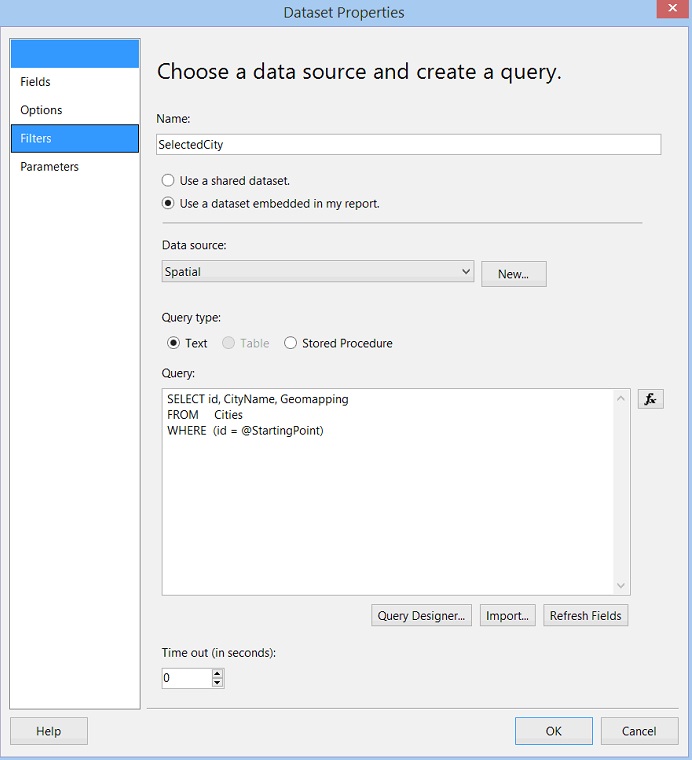The width and height of the screenshot is (692, 760).
Task: Click the query box scroll down arrow
Action: click(622, 586)
